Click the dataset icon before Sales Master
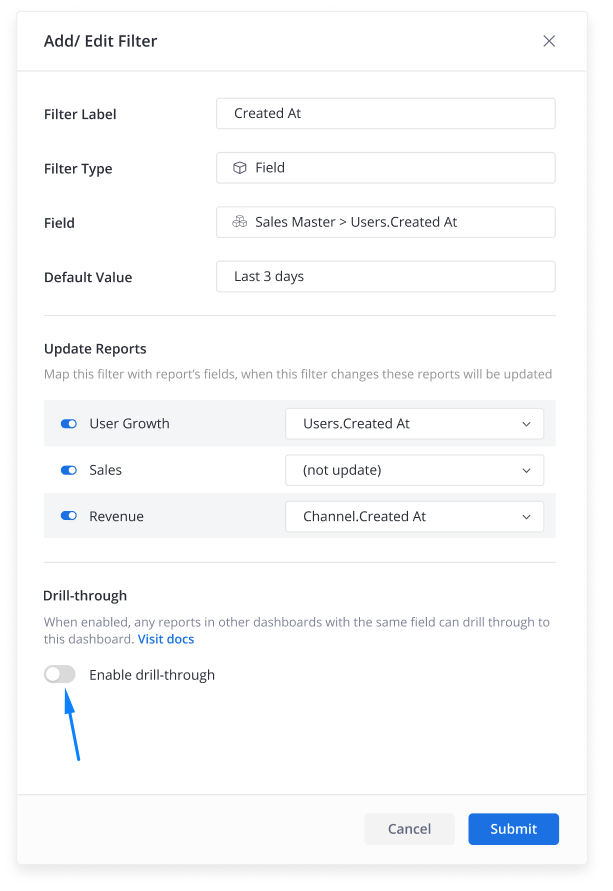The height and width of the screenshot is (891, 613). pyautogui.click(x=240, y=222)
